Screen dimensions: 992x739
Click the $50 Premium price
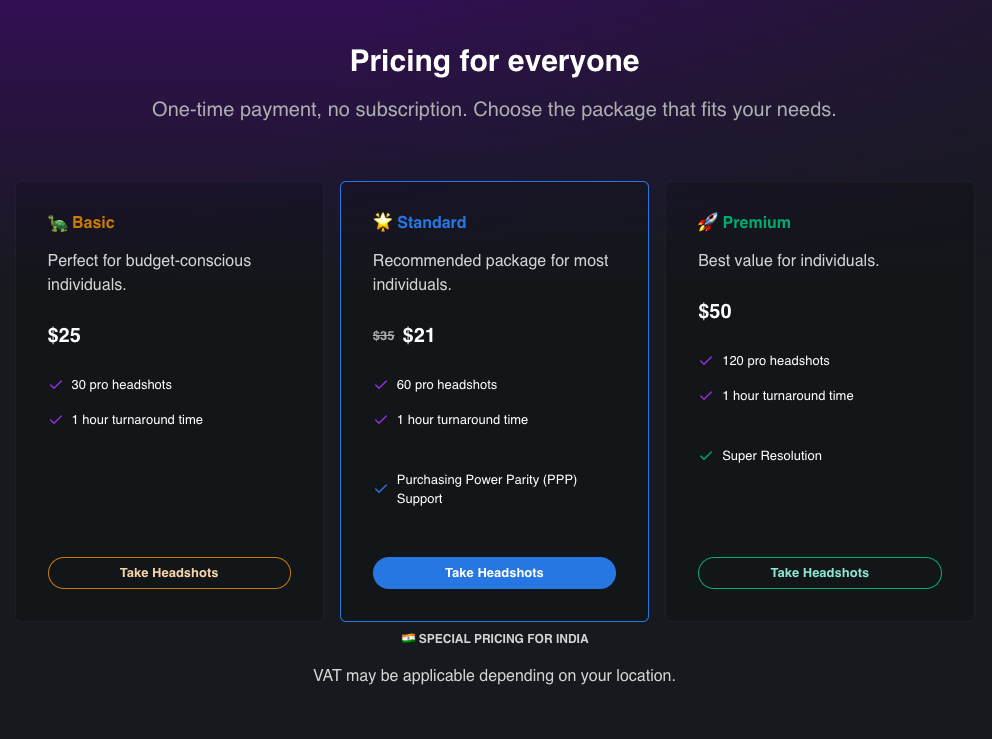tap(715, 311)
